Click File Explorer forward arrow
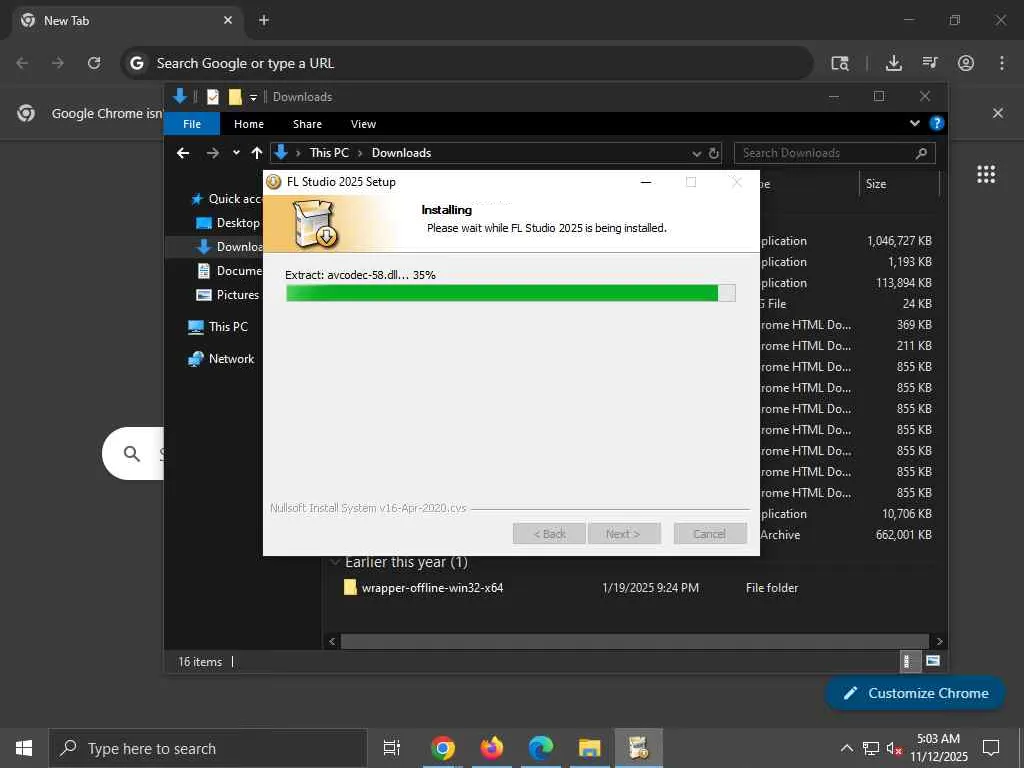Screen dimensions: 1024x768 click(212, 153)
